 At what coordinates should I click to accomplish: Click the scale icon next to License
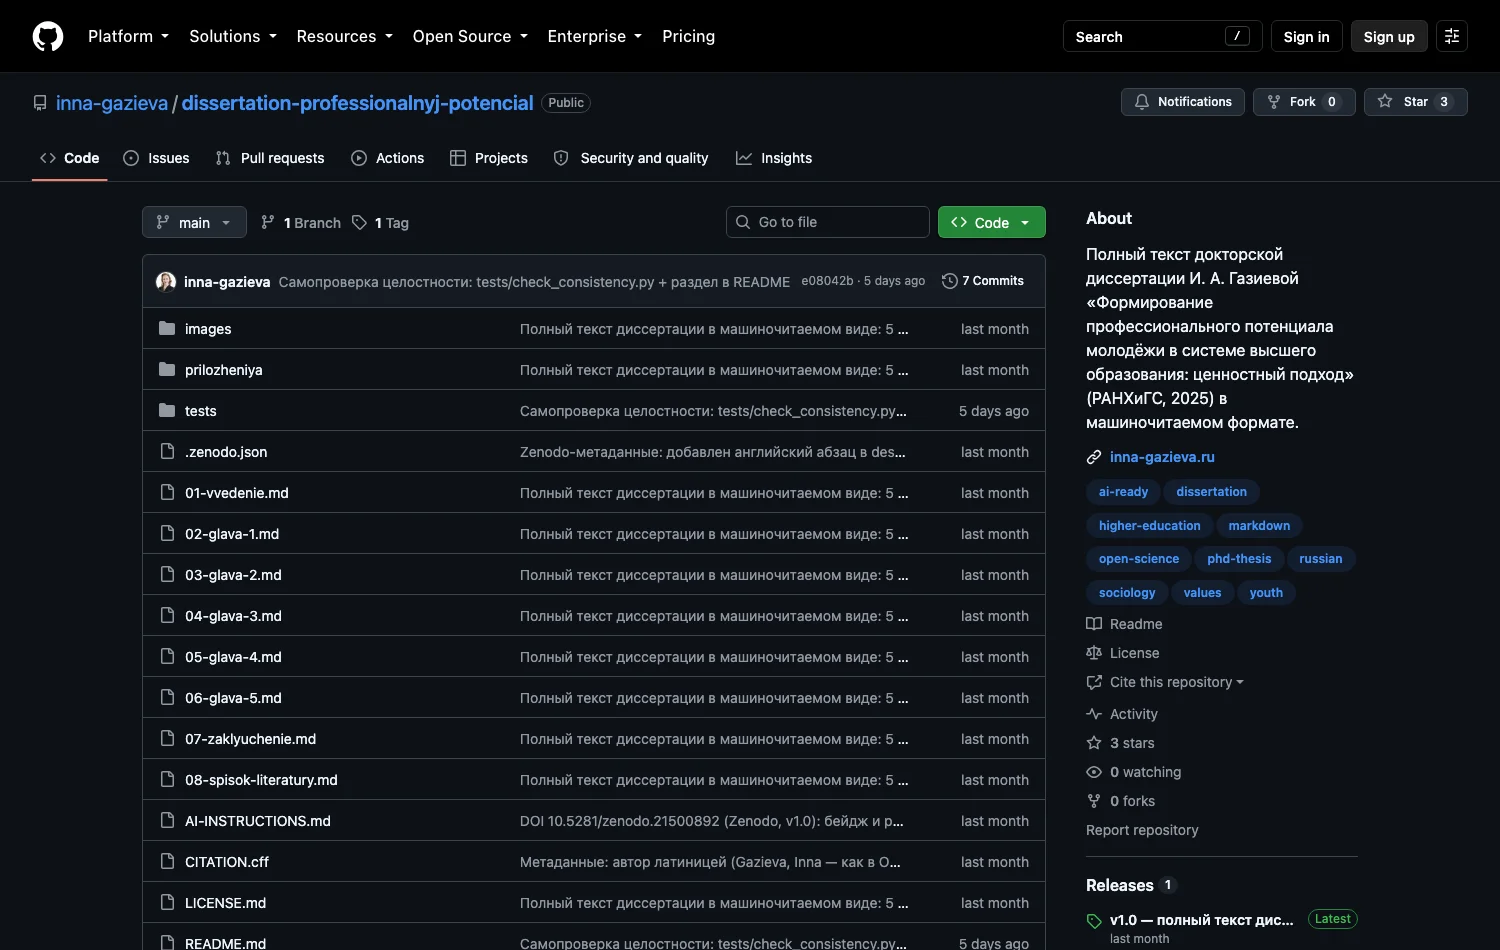[1094, 653]
